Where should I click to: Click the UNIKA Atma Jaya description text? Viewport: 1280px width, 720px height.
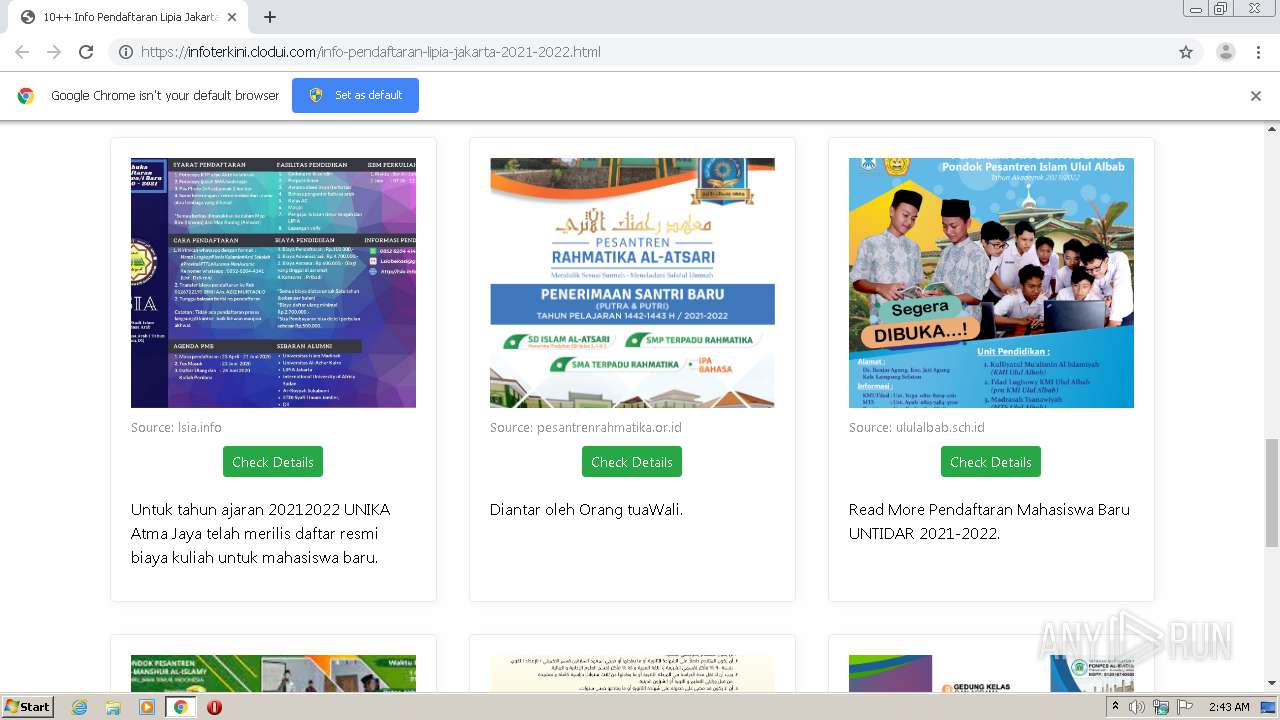tap(261, 533)
